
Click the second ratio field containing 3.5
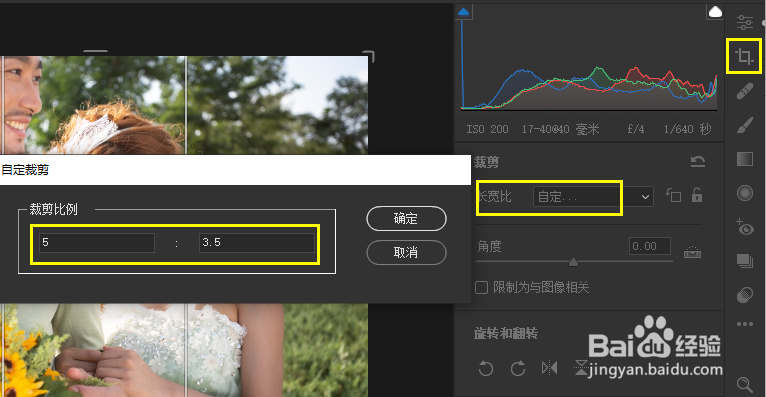click(x=257, y=243)
